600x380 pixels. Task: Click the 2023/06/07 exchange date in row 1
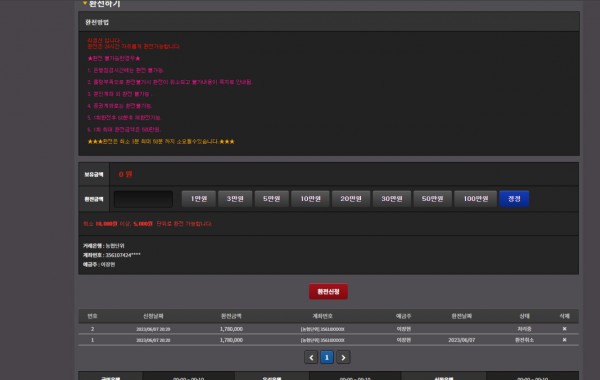(x=461, y=340)
